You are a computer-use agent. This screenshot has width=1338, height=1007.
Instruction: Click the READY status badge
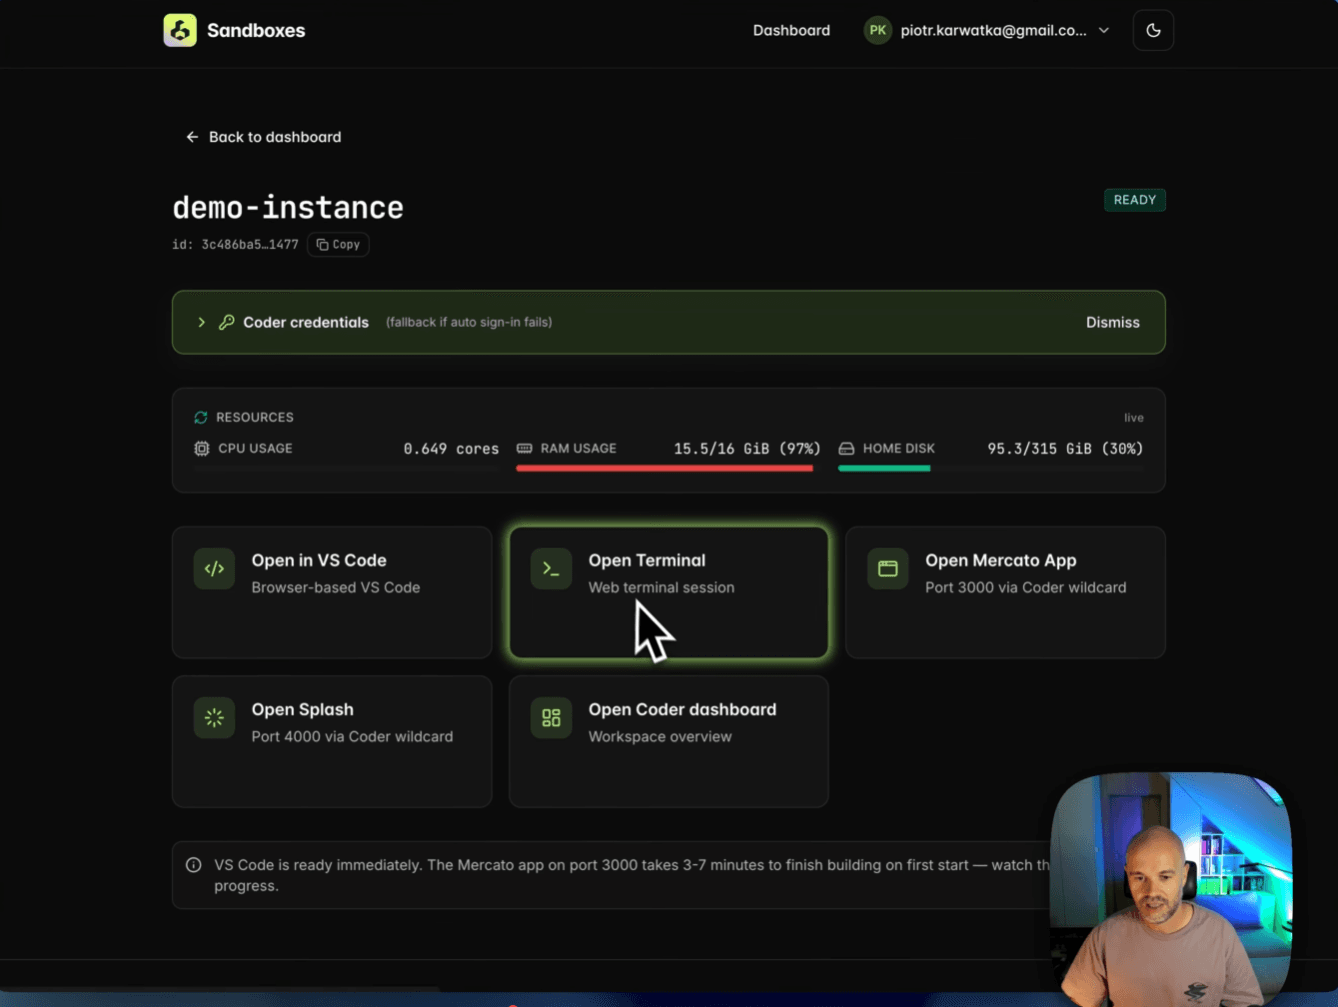click(x=1134, y=200)
